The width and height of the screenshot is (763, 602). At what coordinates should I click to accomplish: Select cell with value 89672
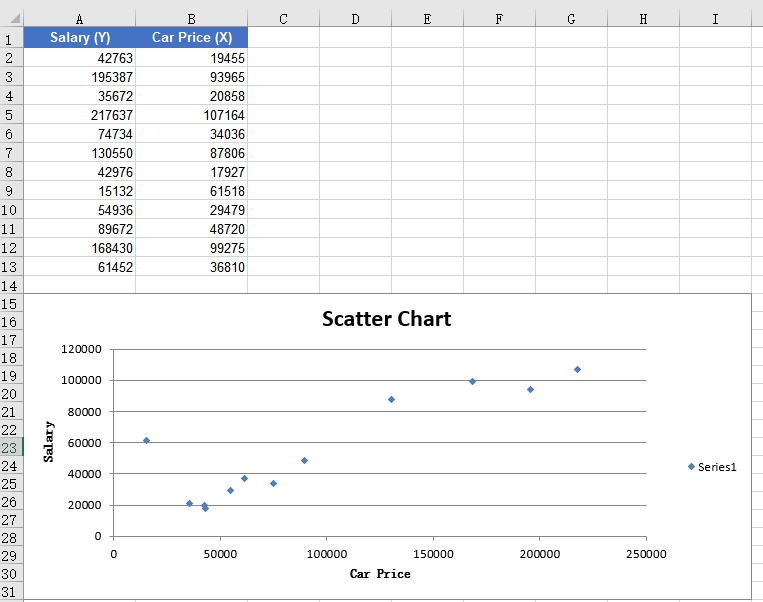79,229
